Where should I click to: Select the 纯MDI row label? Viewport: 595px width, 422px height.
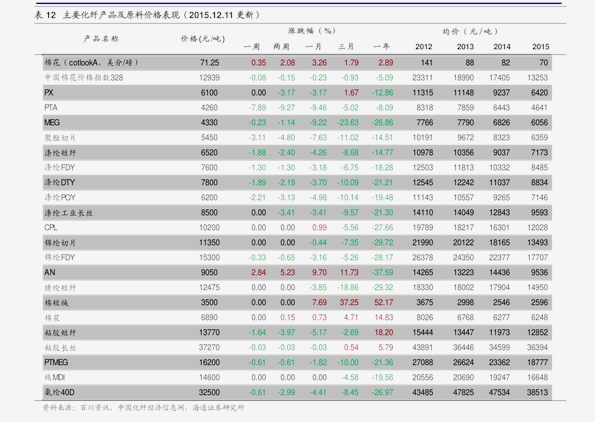click(x=55, y=377)
